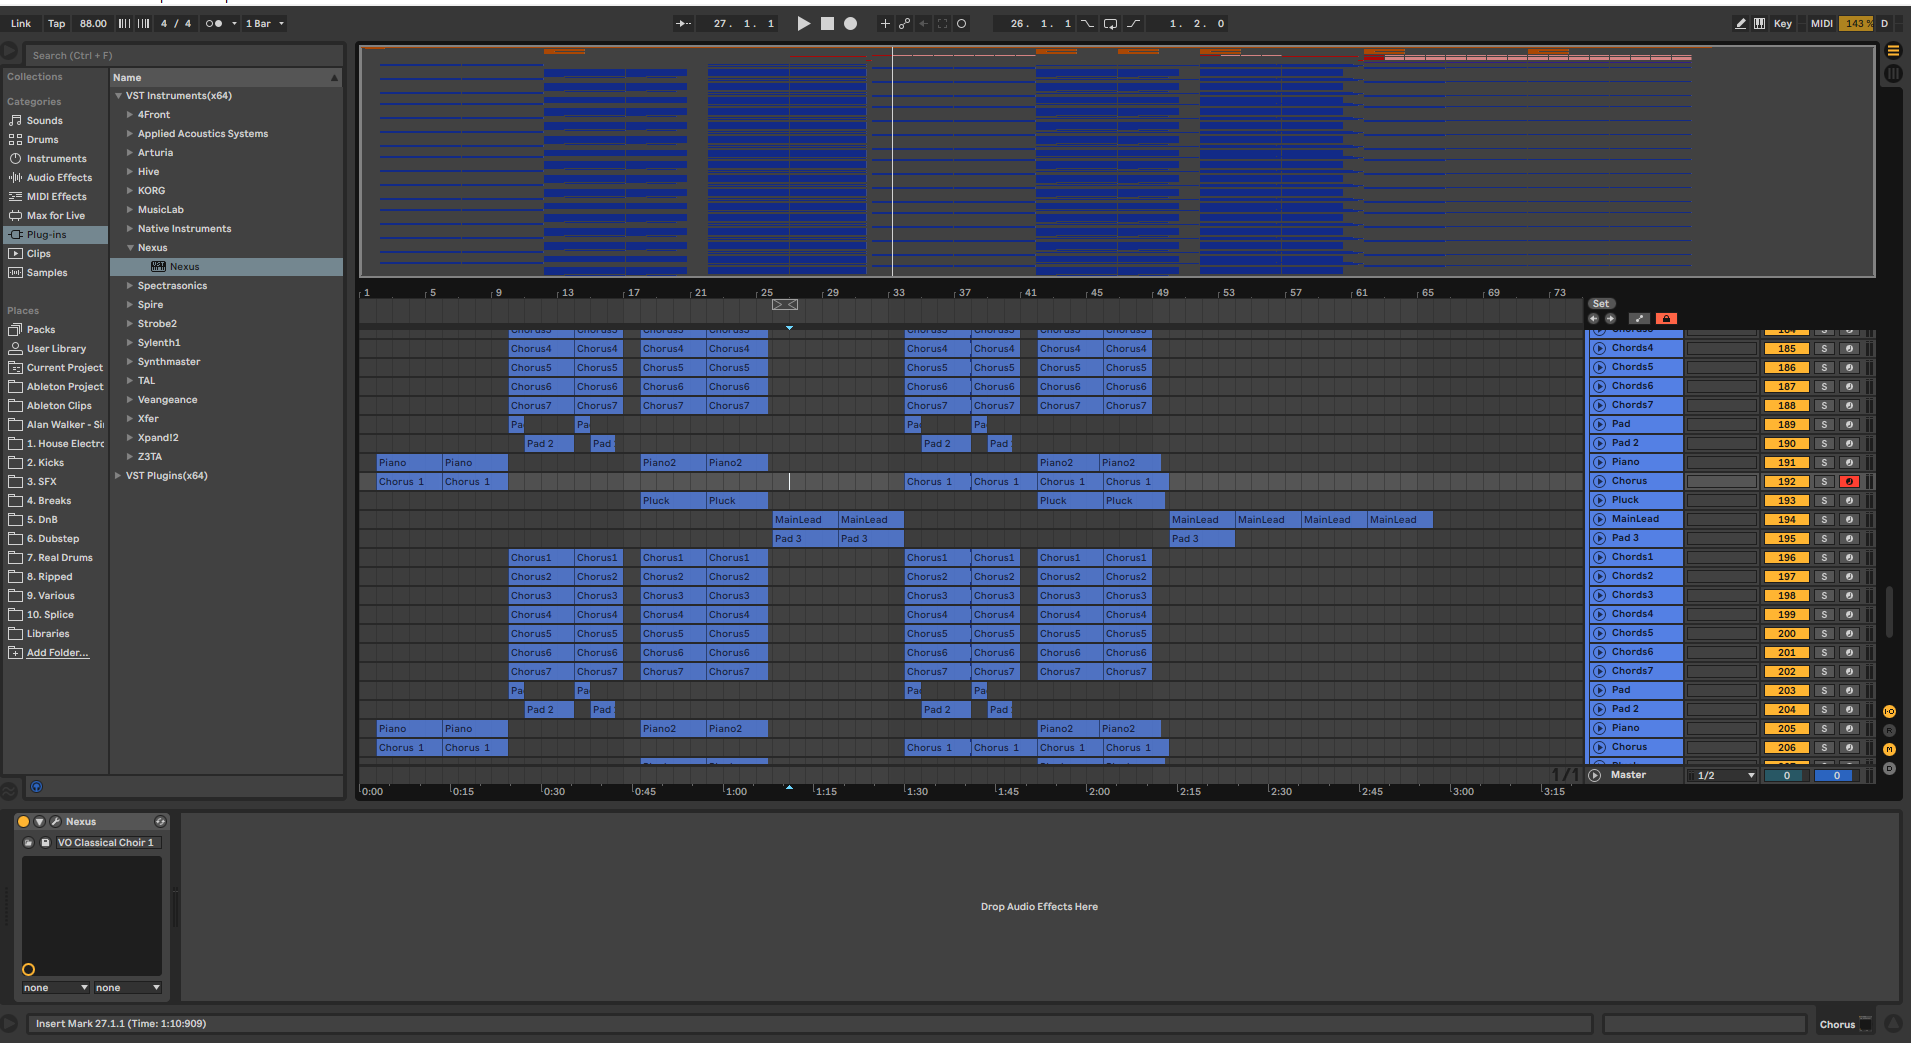The image size is (1911, 1043).
Task: Toggle the Automation Arm icon
Action: pyautogui.click(x=904, y=23)
